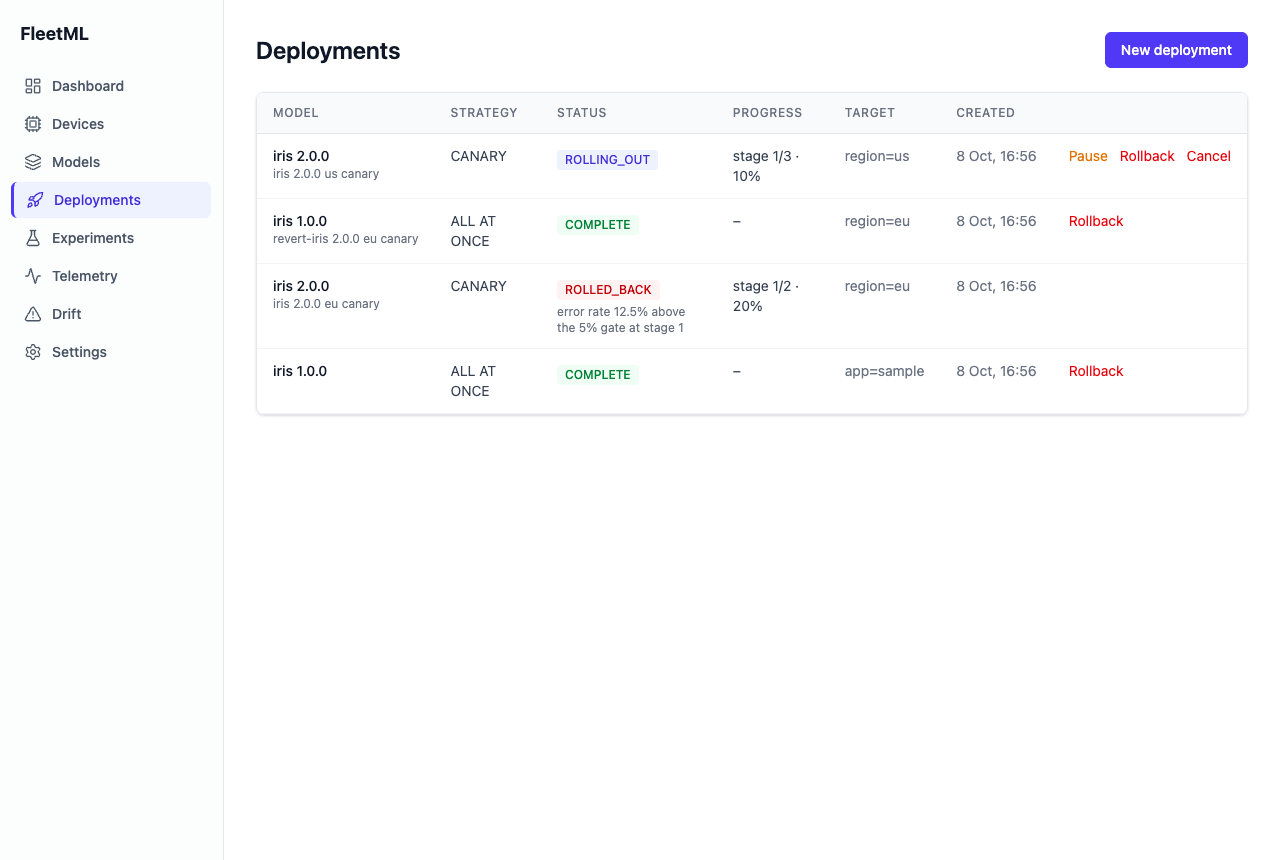Image resolution: width=1280 pixels, height=860 pixels.
Task: Click the COMPLETE badge in region=eu row
Action: [x=598, y=225]
